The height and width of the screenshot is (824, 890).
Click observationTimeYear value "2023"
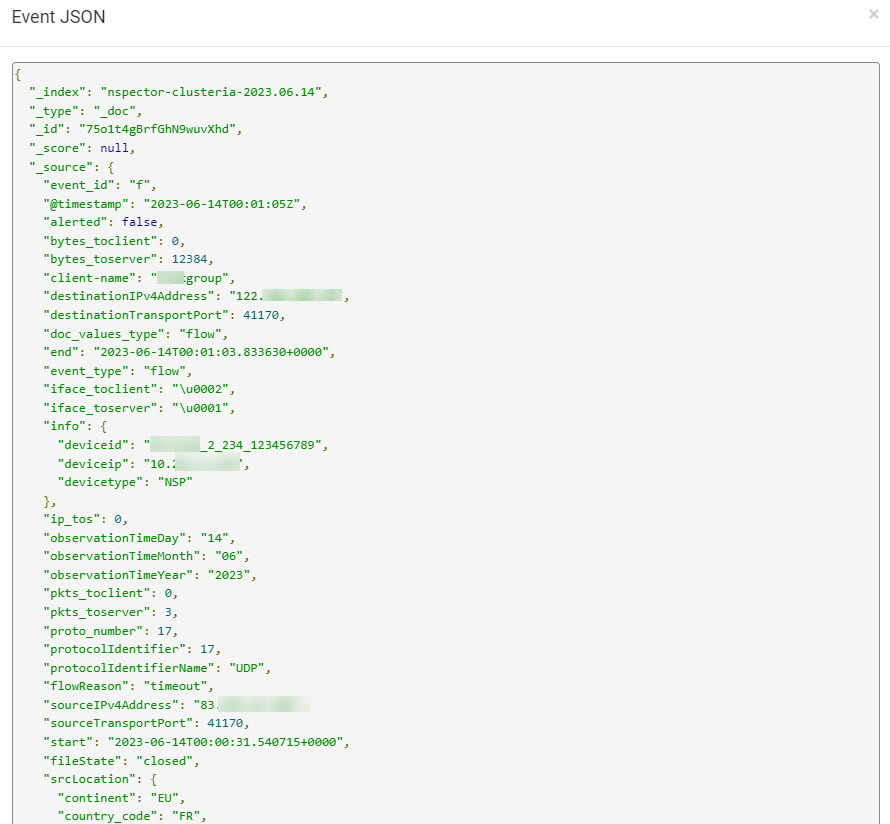click(x=228, y=575)
